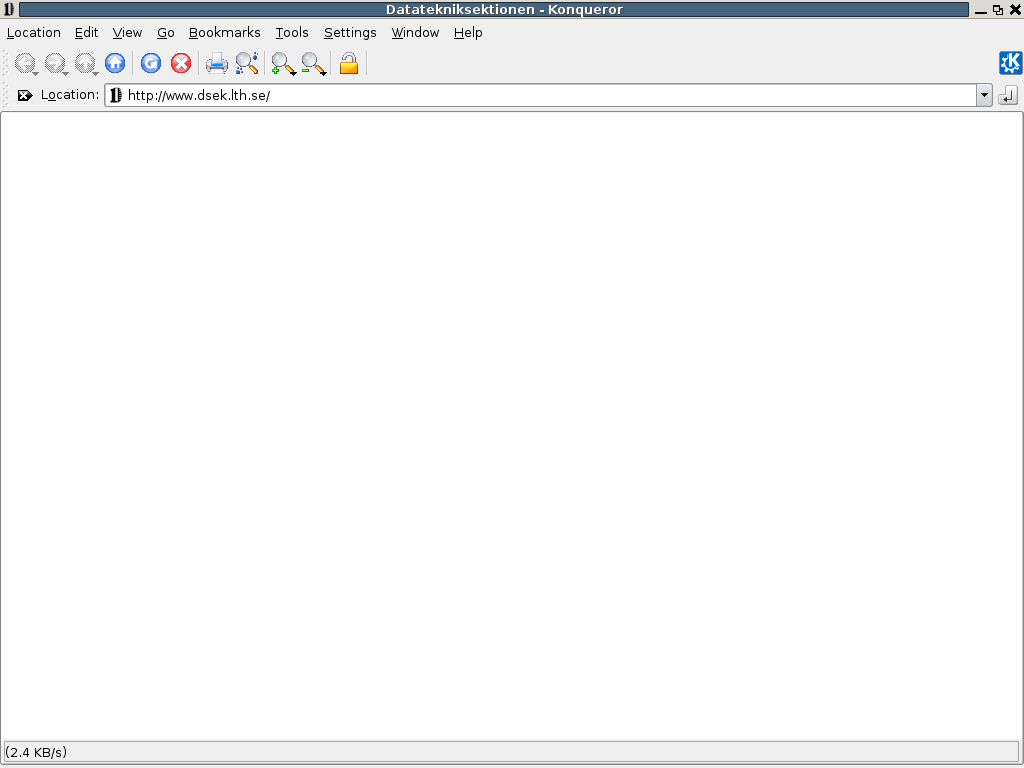Clear the location bar with the X arrow icon
The image size is (1024, 768).
(x=25, y=95)
